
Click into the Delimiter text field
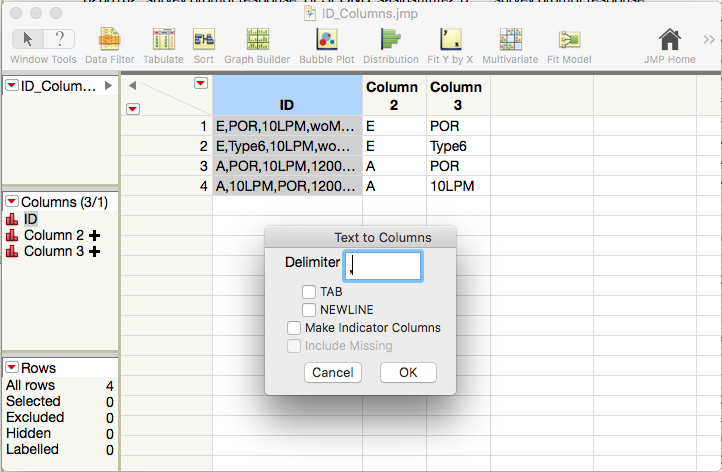(383, 265)
